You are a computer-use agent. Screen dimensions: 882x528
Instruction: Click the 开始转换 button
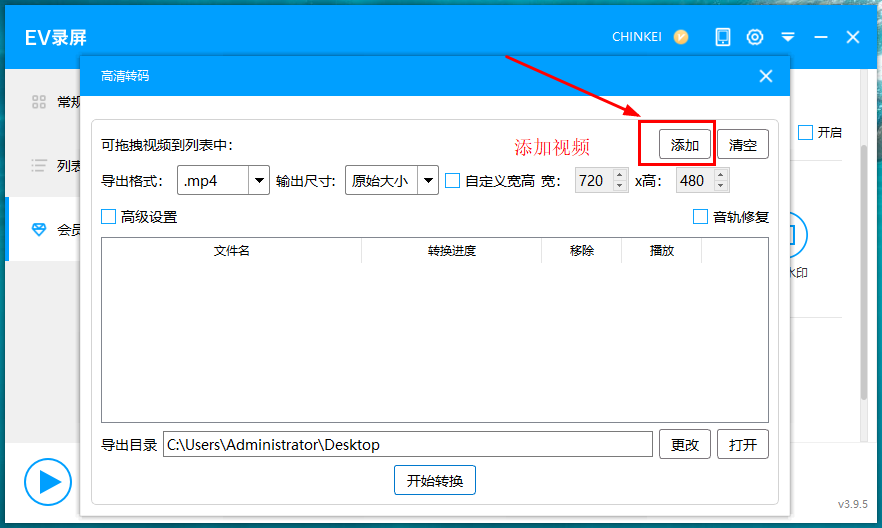click(x=434, y=480)
